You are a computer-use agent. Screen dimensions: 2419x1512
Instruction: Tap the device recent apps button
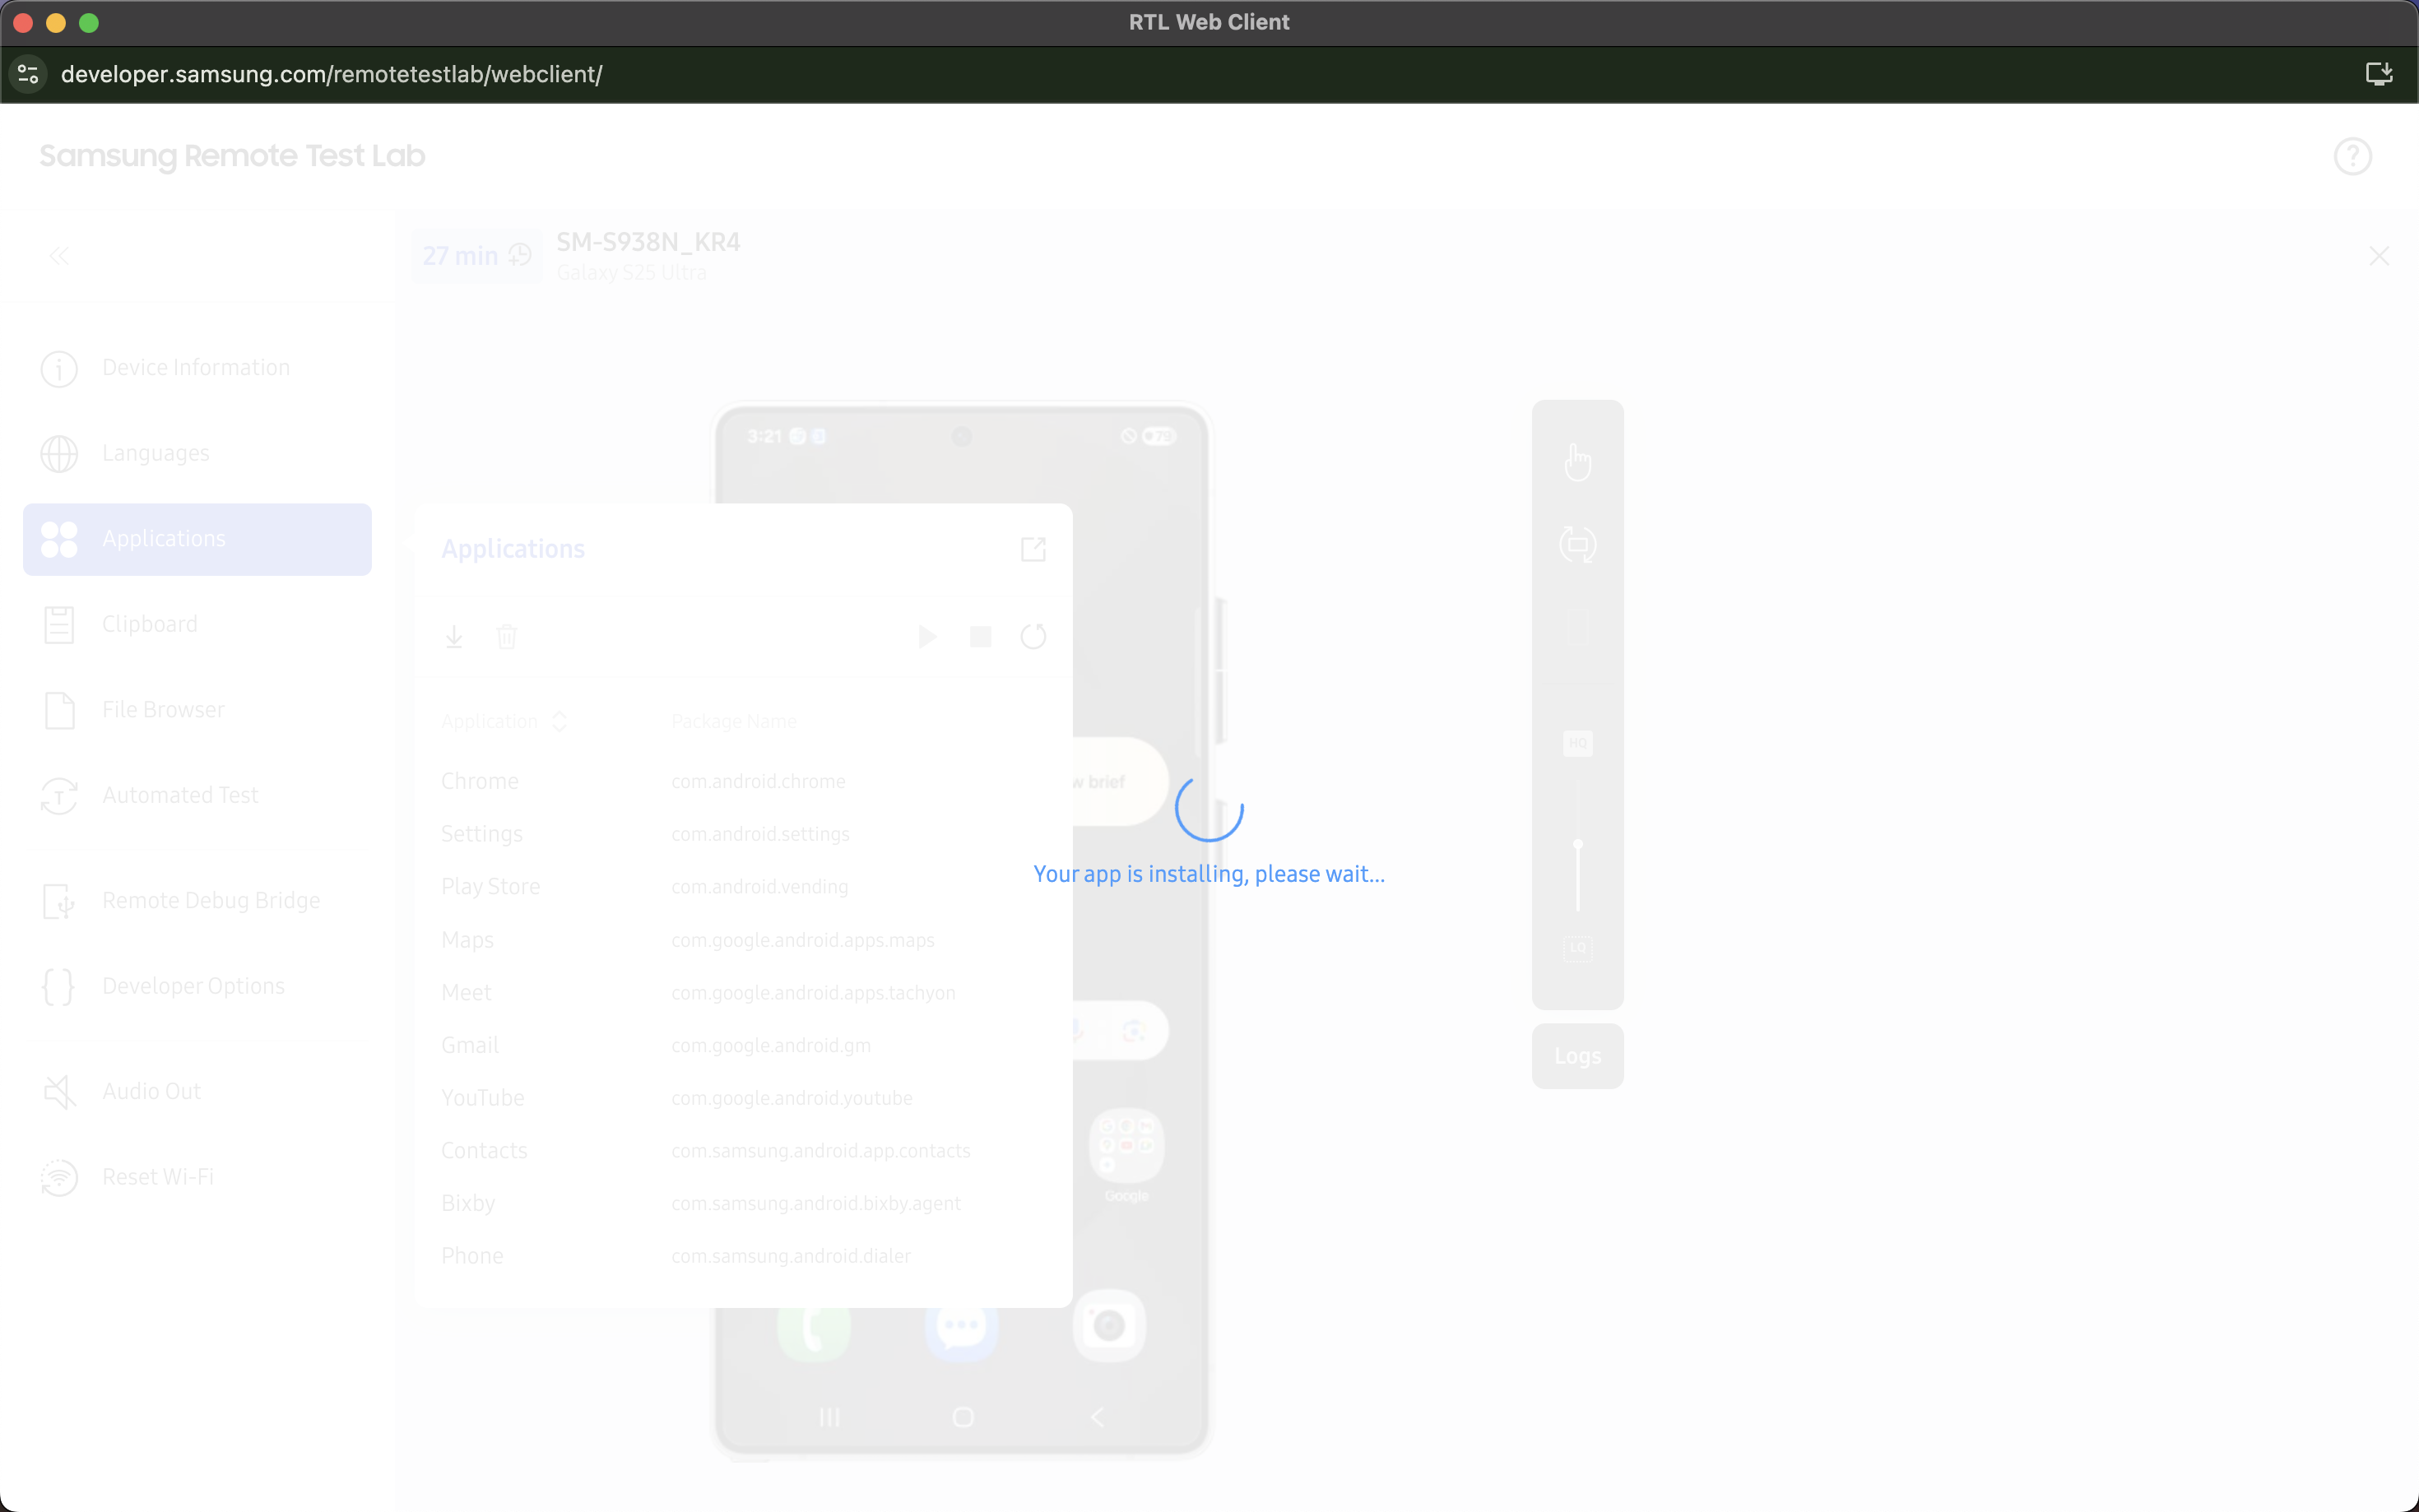point(829,1417)
